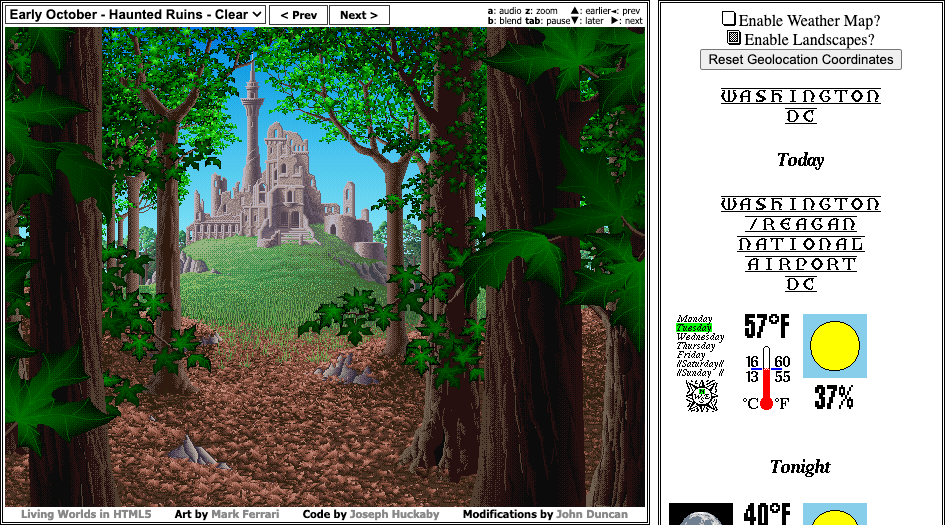Open the Joseph Huckaby code link

(392, 514)
